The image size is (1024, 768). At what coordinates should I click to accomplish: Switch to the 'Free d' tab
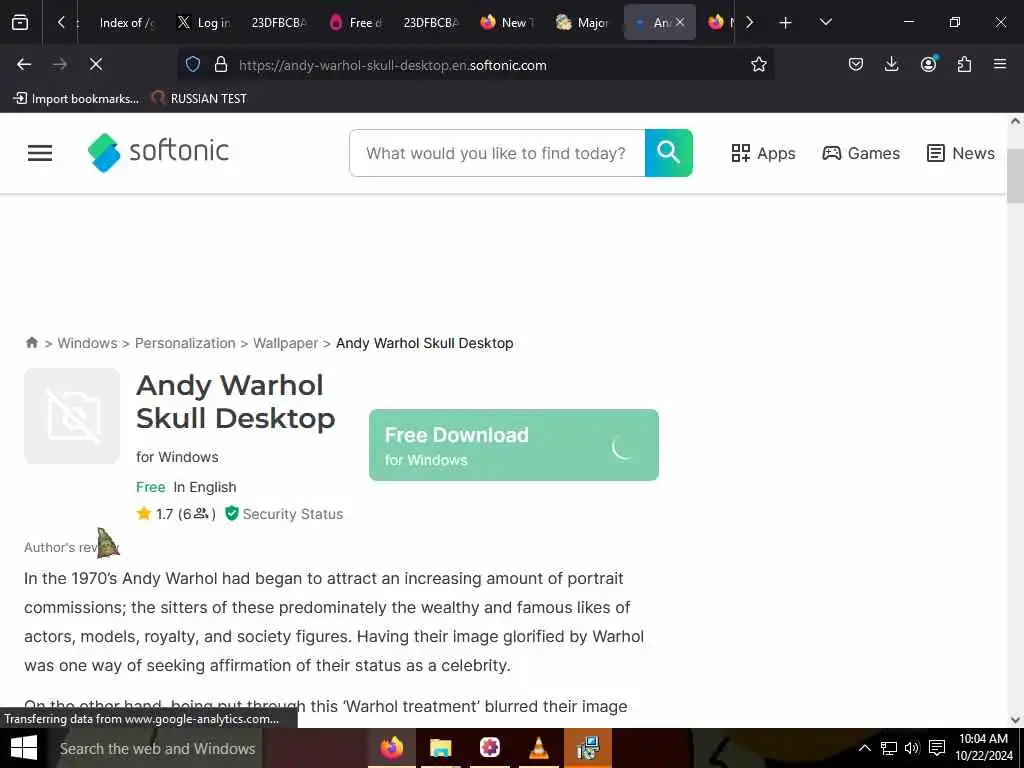(357, 22)
